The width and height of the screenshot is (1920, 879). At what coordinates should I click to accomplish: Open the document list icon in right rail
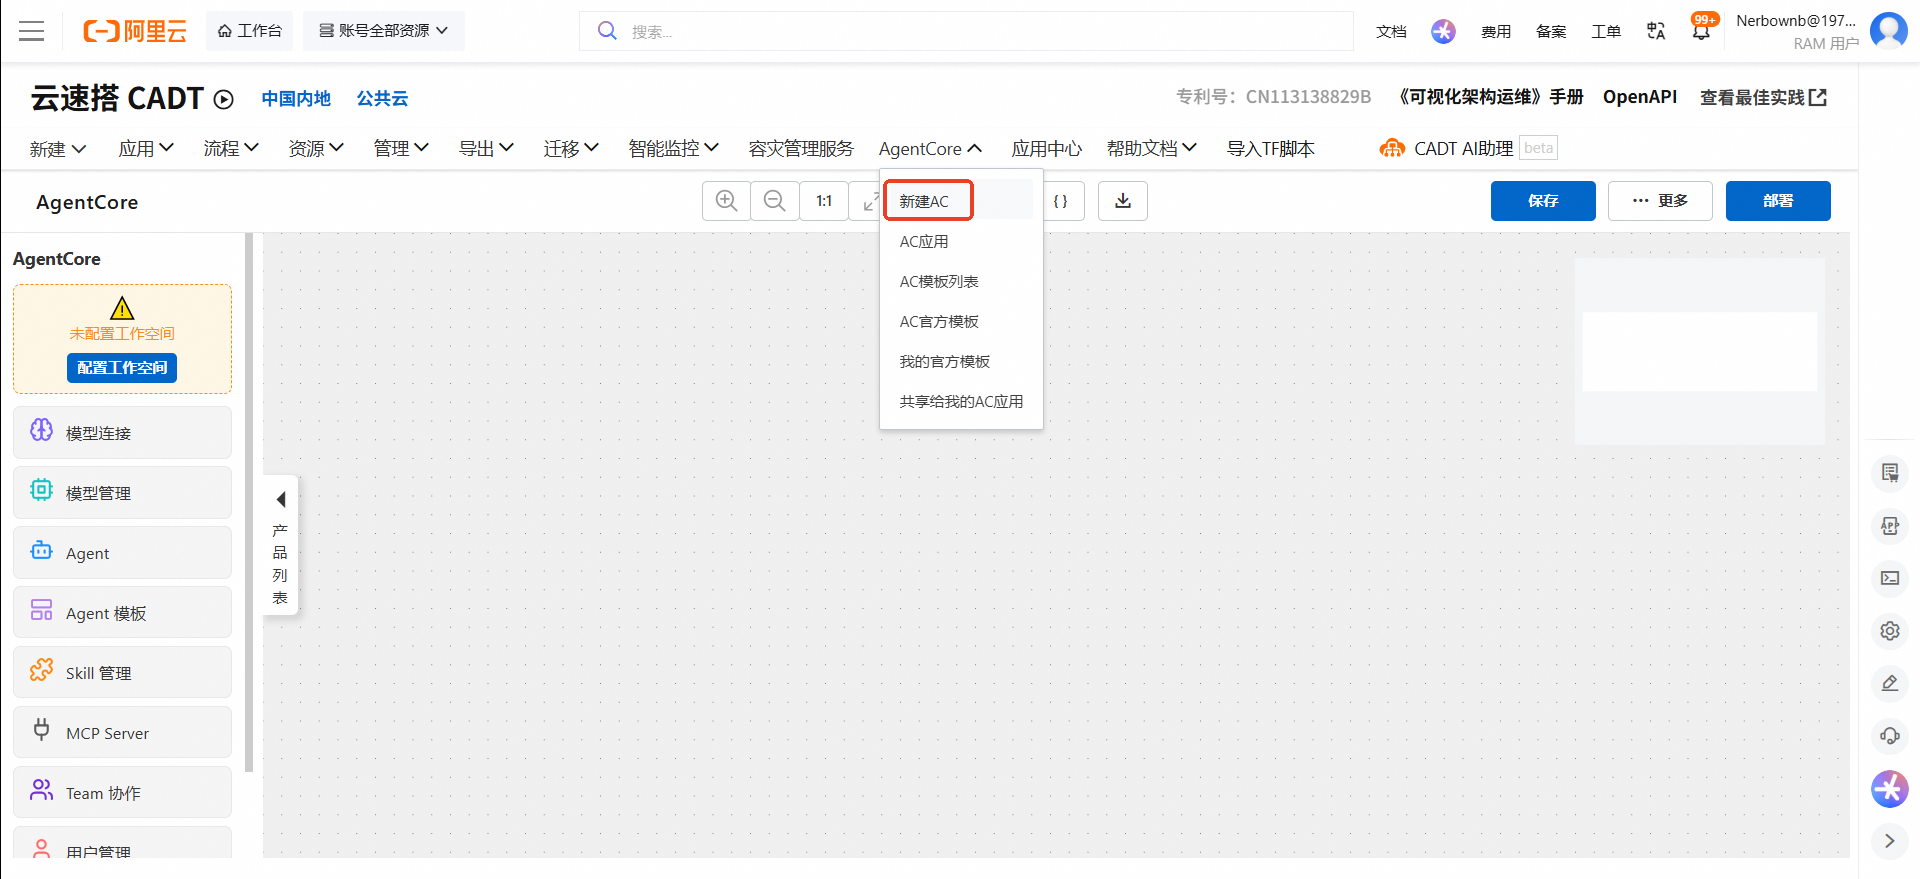click(1890, 473)
